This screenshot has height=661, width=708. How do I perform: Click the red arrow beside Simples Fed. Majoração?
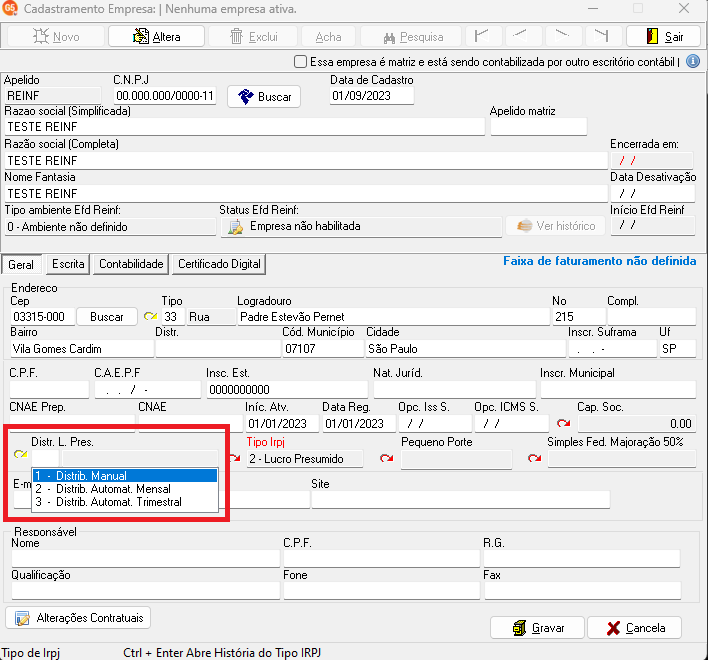534,459
